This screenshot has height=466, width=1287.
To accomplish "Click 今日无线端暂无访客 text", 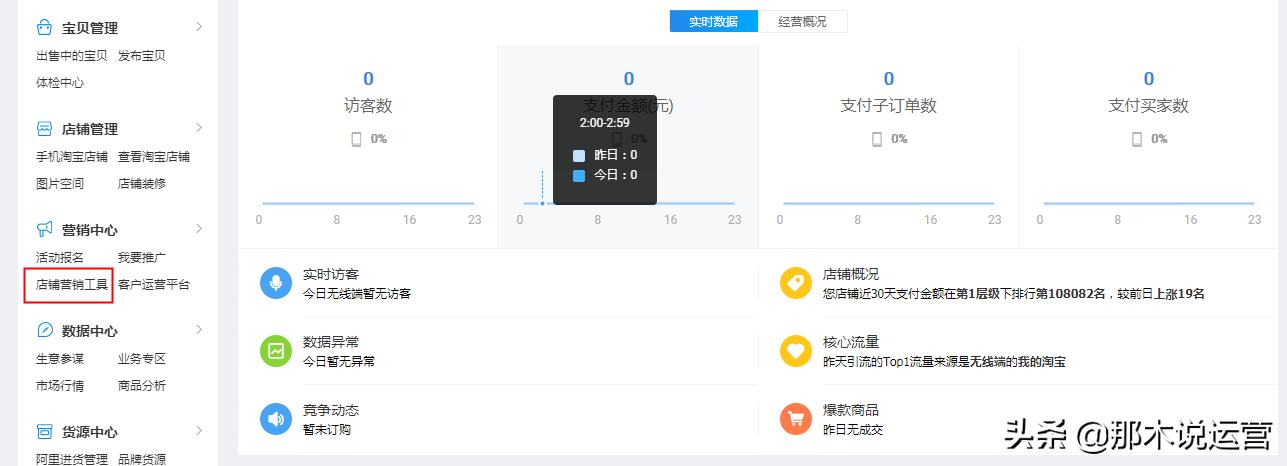I will click(x=357, y=294).
